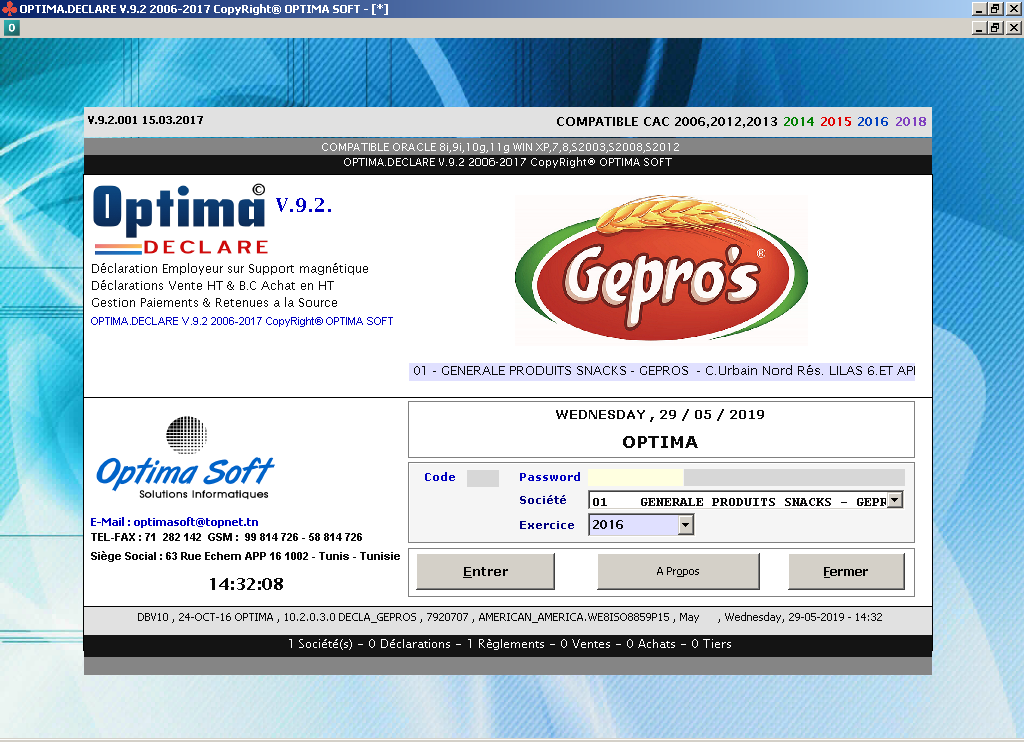Click the blue OPTIMA.DECLARE copyright link text
1024x742 pixels.
pyautogui.click(x=242, y=321)
